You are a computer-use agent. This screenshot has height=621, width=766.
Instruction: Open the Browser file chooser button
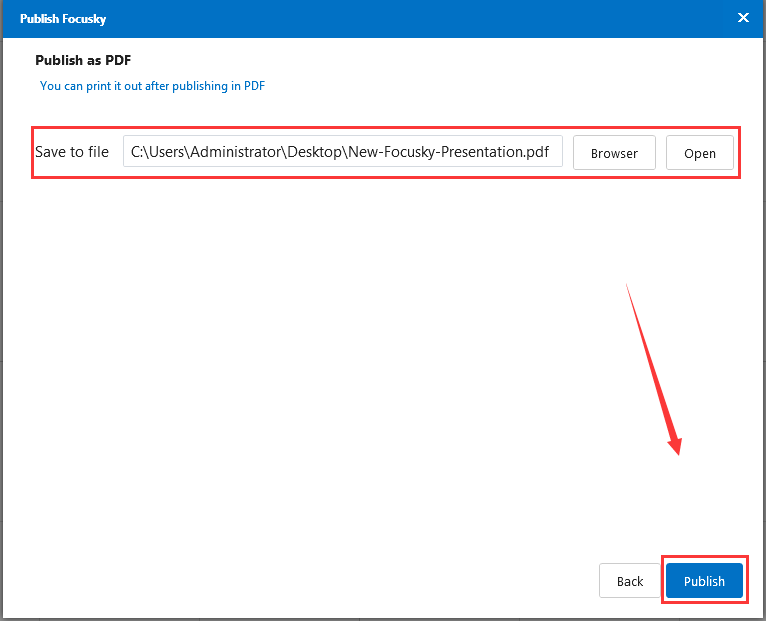pos(614,153)
